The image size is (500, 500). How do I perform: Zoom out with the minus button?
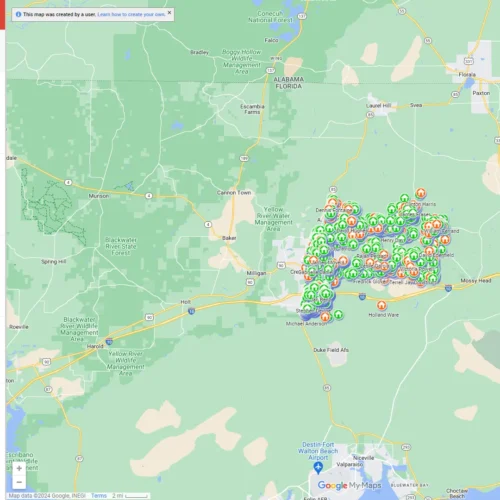click(19, 482)
